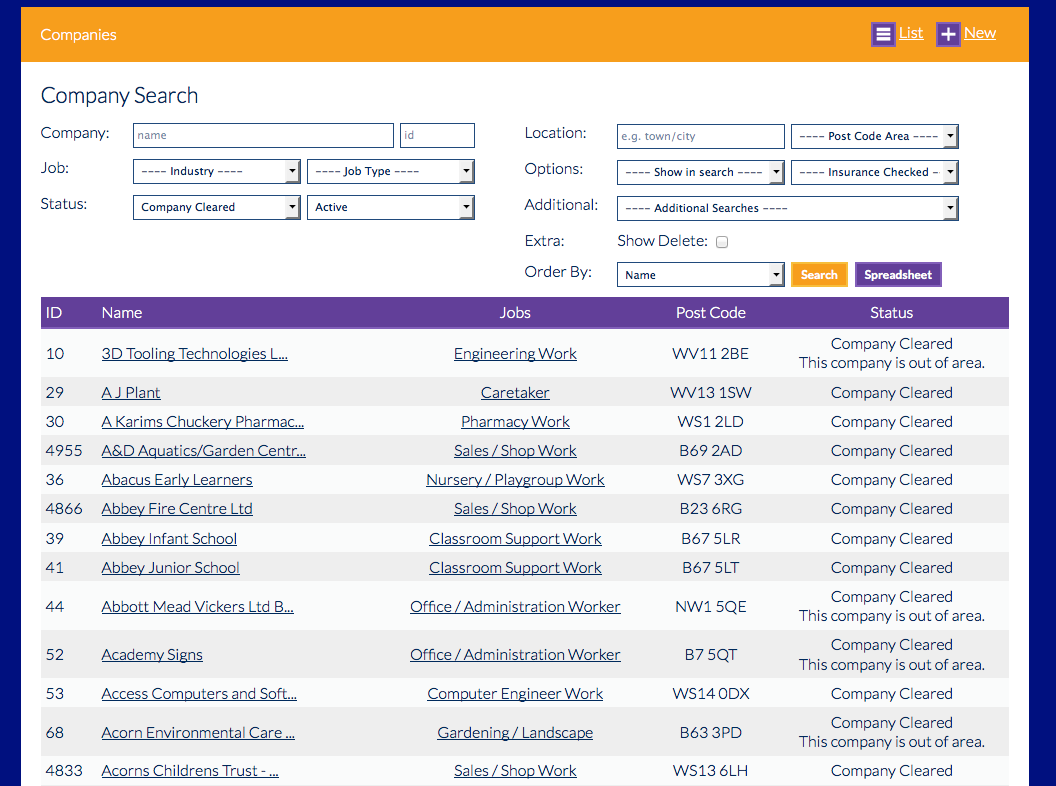This screenshot has width=1056, height=786.
Task: Click the Engineering Work job link
Action: tap(515, 354)
